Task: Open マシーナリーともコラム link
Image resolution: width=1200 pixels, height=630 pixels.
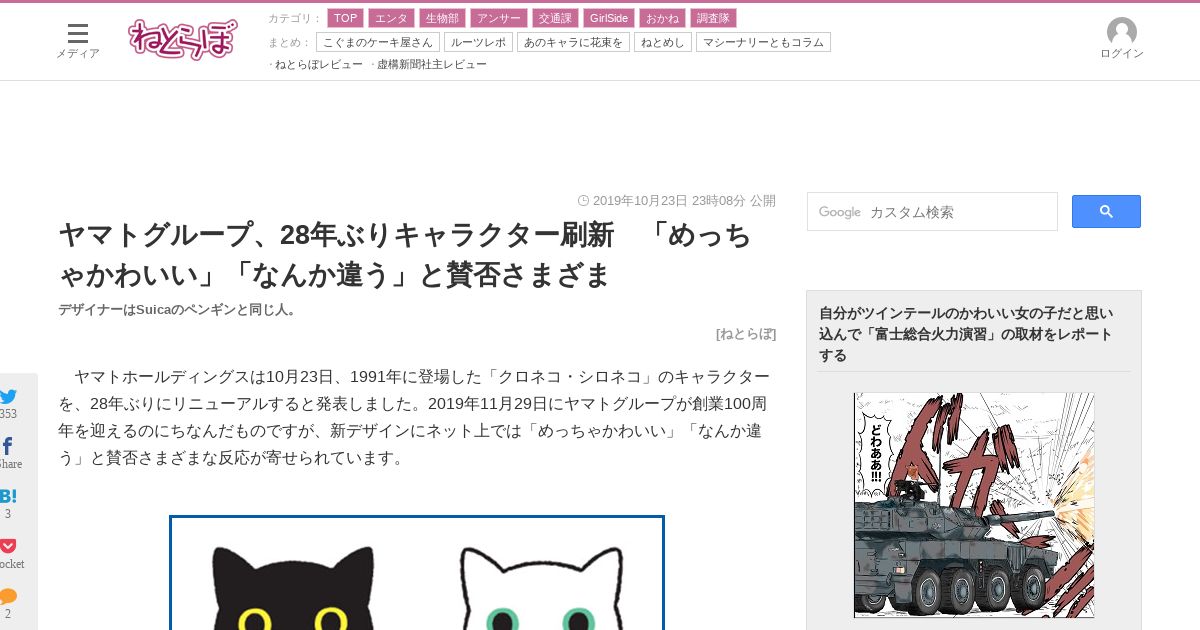Action: [x=763, y=42]
